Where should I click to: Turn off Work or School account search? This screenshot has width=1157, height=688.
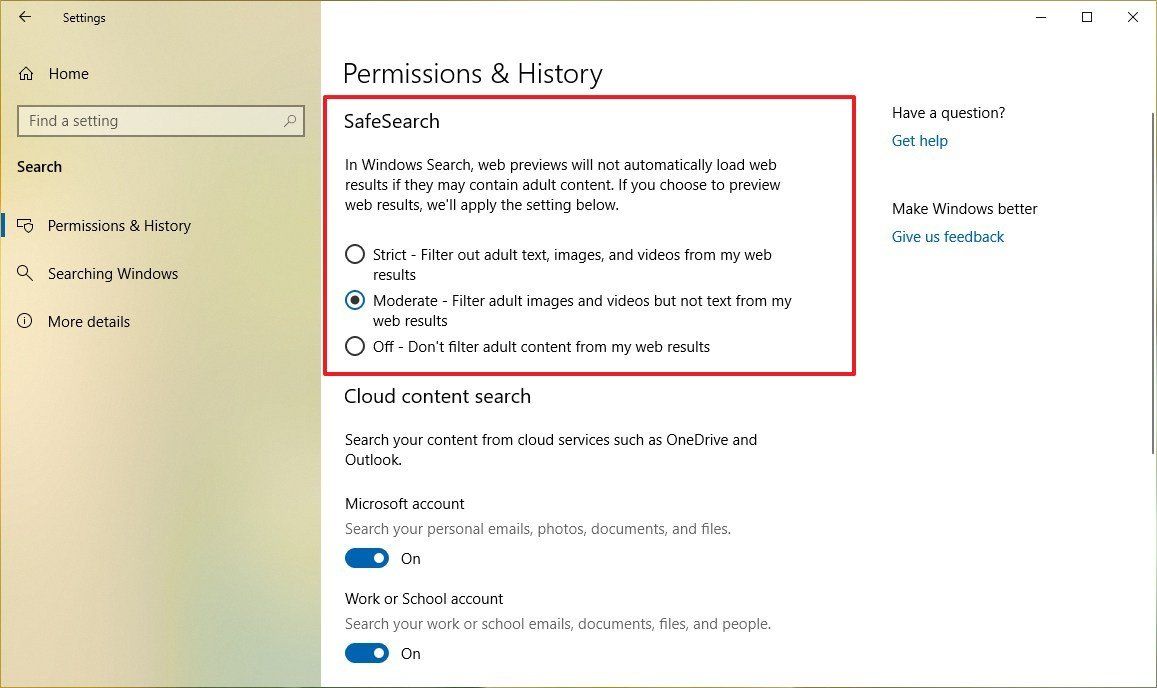pos(367,653)
